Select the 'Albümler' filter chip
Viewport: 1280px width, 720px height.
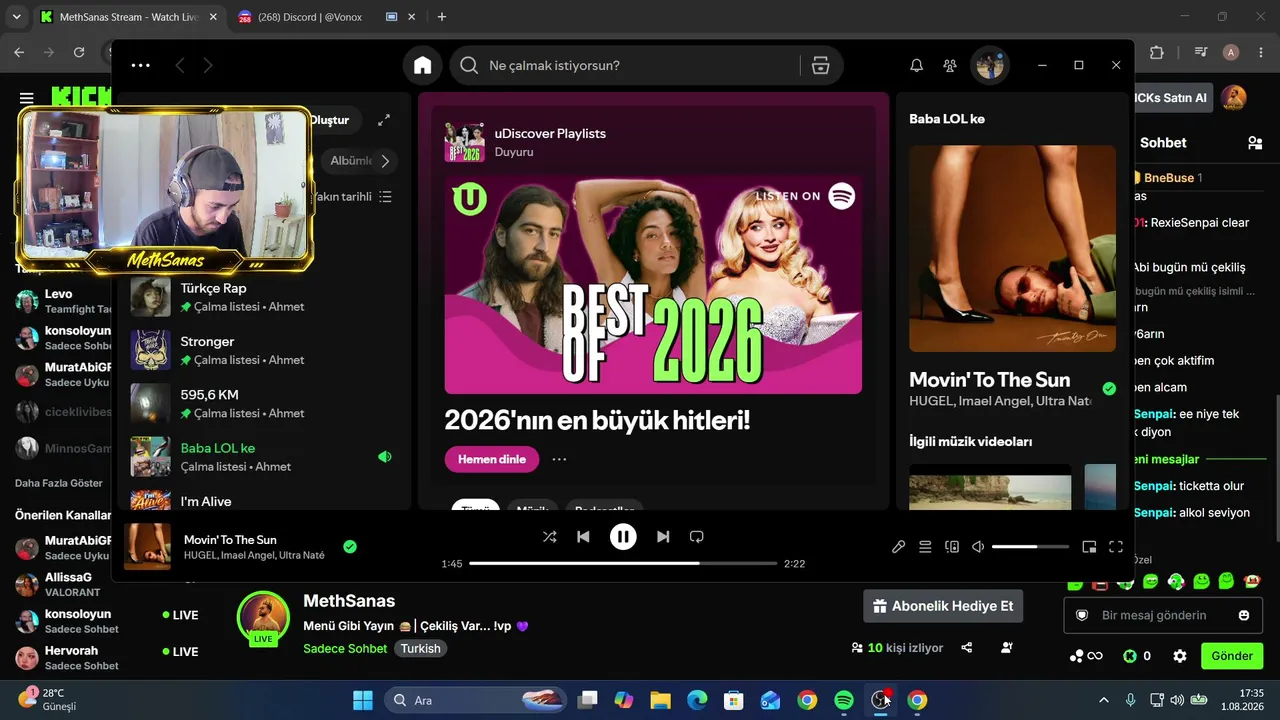point(351,161)
